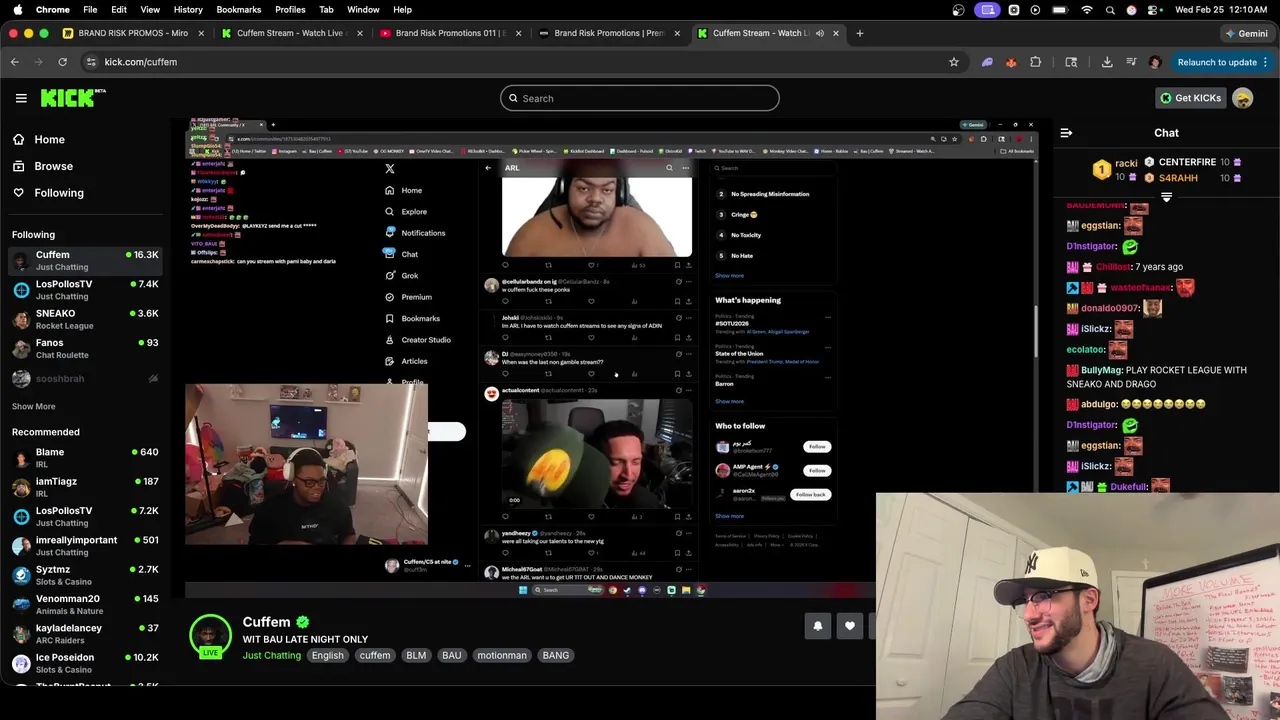Open Browse in Kick sidebar
The width and height of the screenshot is (1280, 720).
pos(53,166)
